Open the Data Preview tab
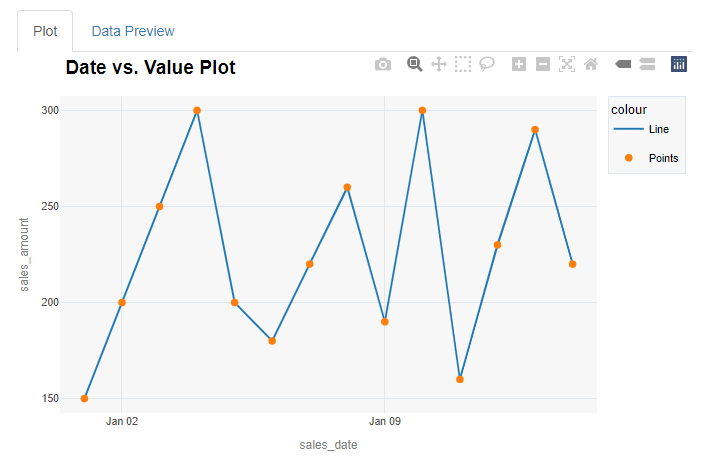The image size is (701, 469). (x=133, y=31)
